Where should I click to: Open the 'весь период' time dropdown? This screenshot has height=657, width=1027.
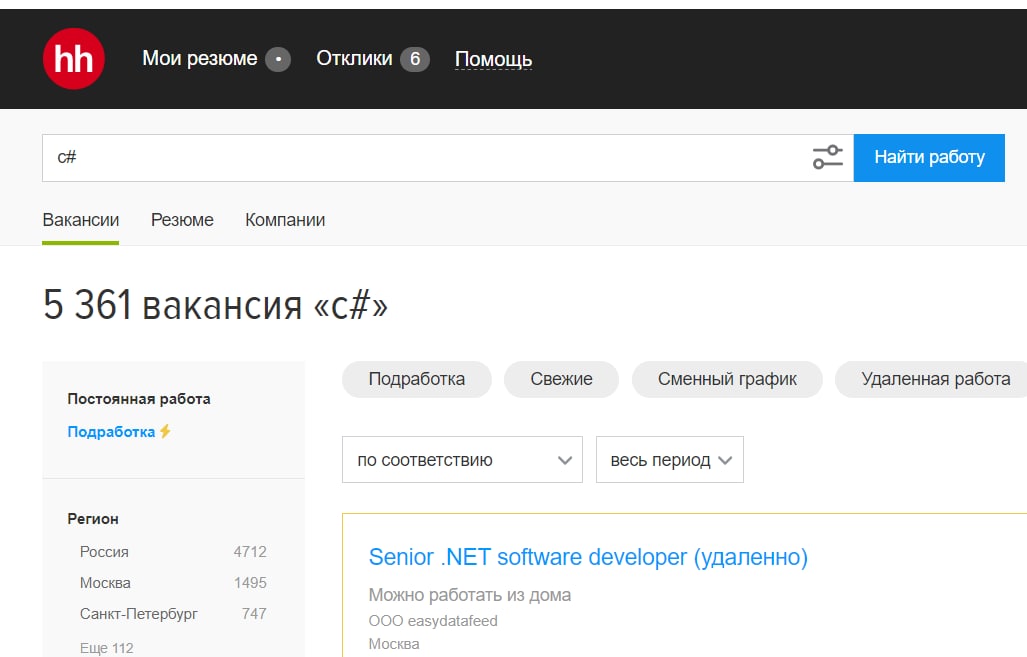669,460
